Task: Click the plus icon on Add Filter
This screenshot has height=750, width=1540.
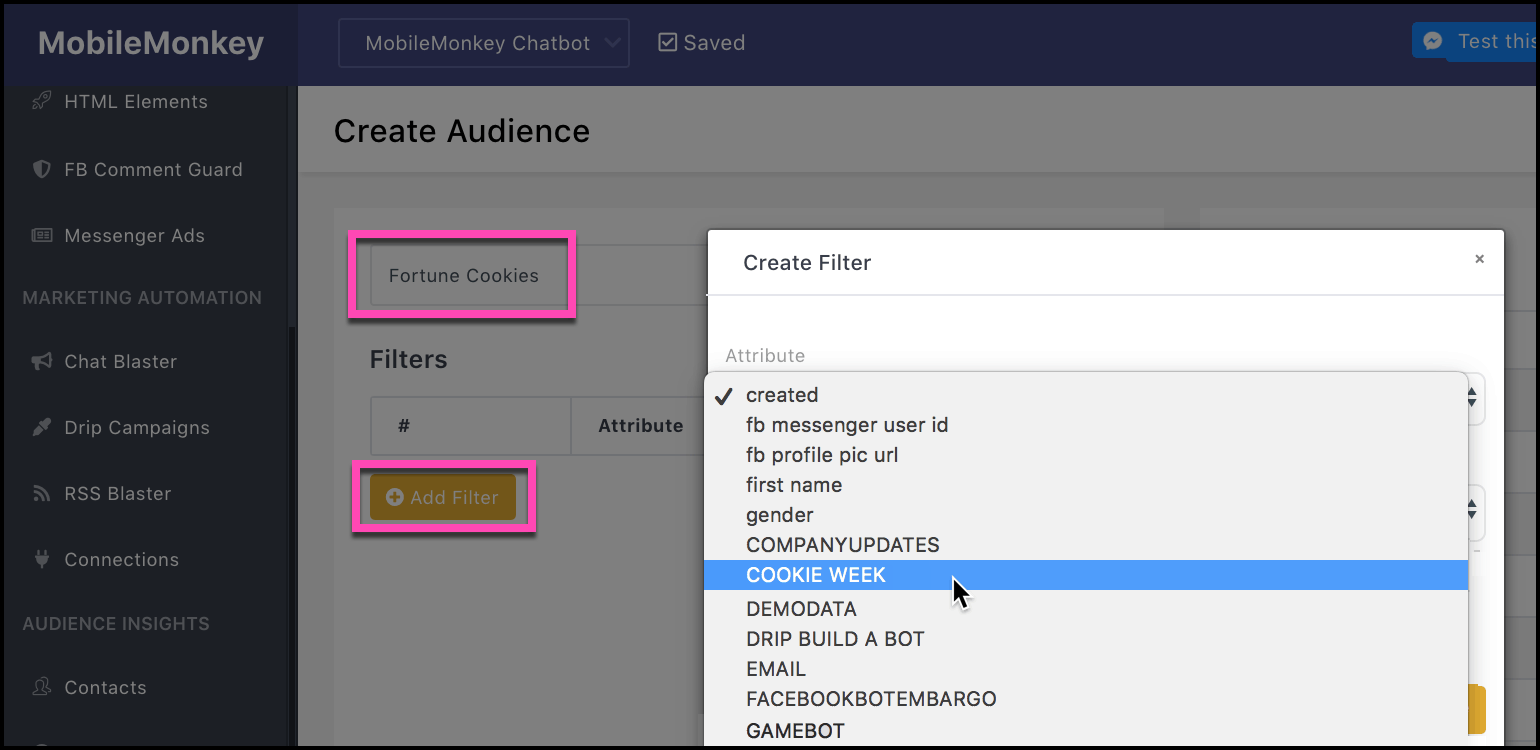Action: (x=394, y=497)
